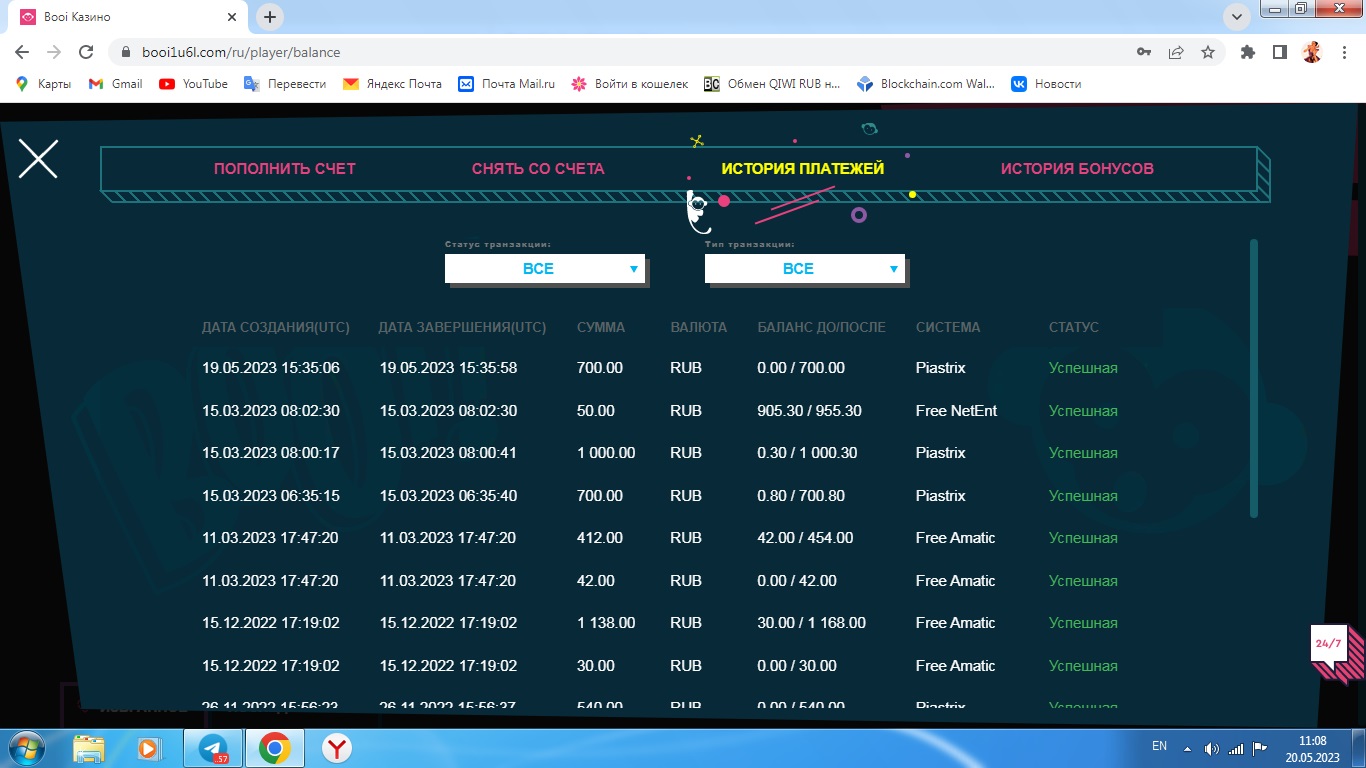1366x768 pixels.
Task: Click the СУММА column header
Action: pyautogui.click(x=601, y=327)
